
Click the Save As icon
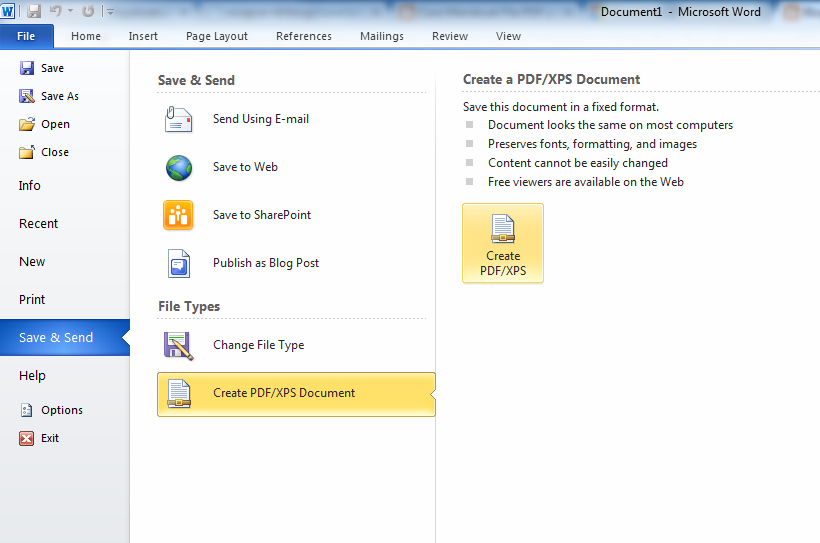coord(27,96)
